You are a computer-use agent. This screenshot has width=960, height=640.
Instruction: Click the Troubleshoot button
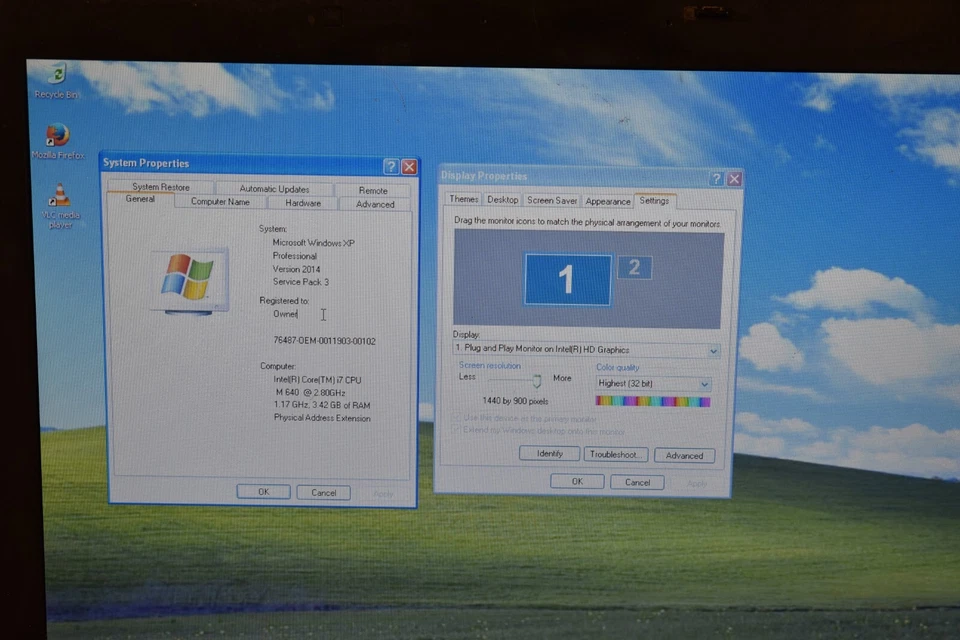[615, 454]
